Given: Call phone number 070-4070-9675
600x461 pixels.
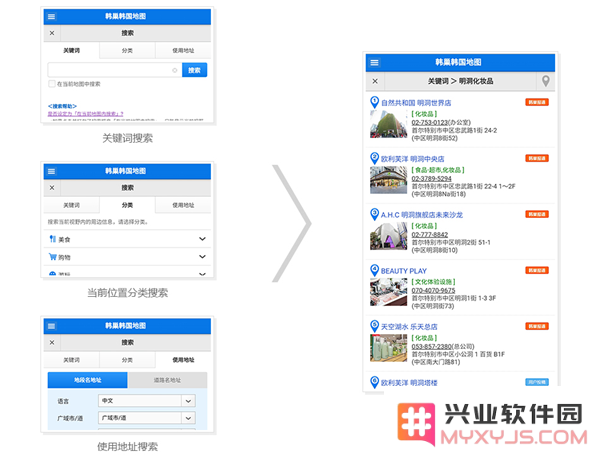Looking at the screenshot, I should click(x=433, y=290).
